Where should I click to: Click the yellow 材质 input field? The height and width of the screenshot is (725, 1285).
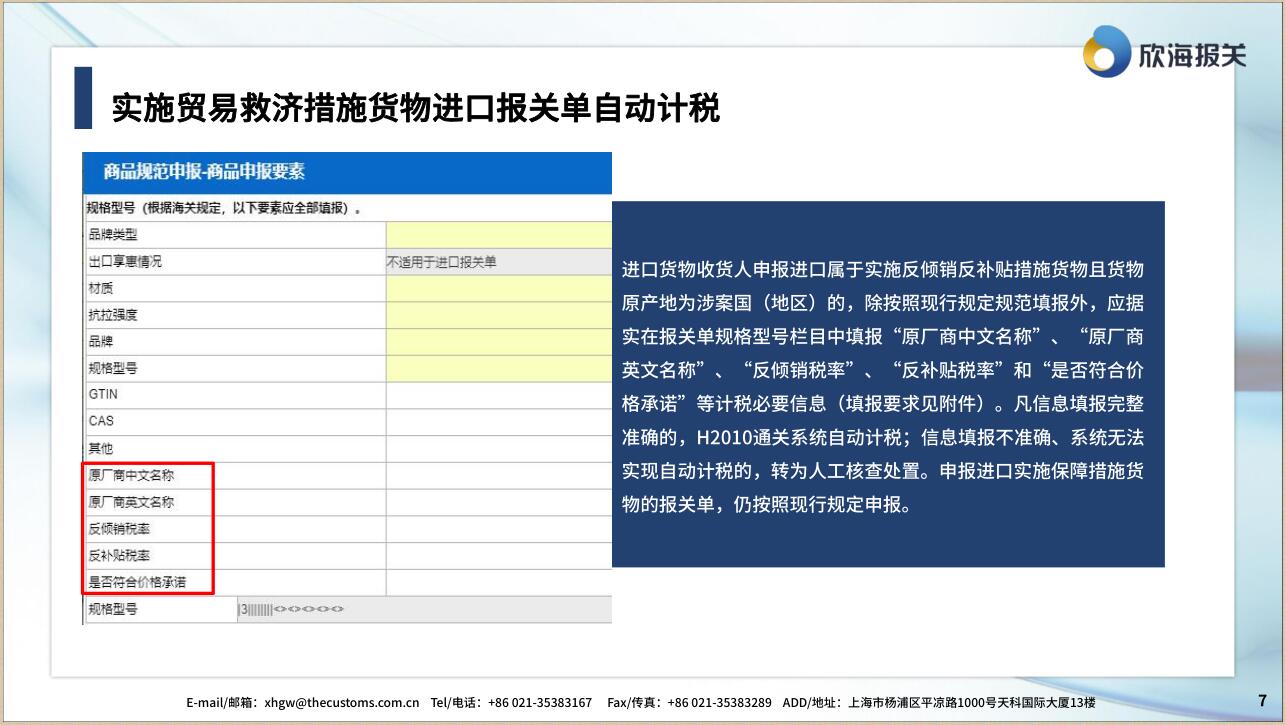point(498,289)
